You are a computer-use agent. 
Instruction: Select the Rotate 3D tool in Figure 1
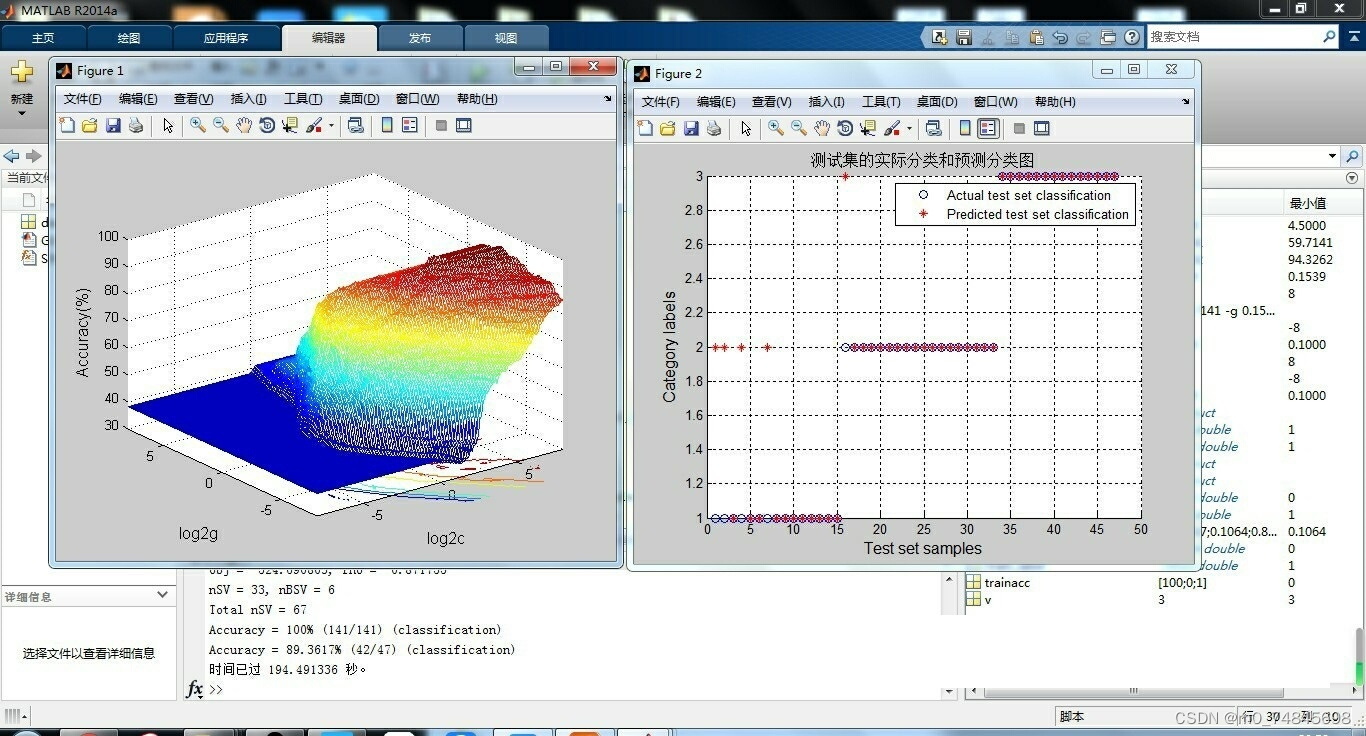coord(266,126)
